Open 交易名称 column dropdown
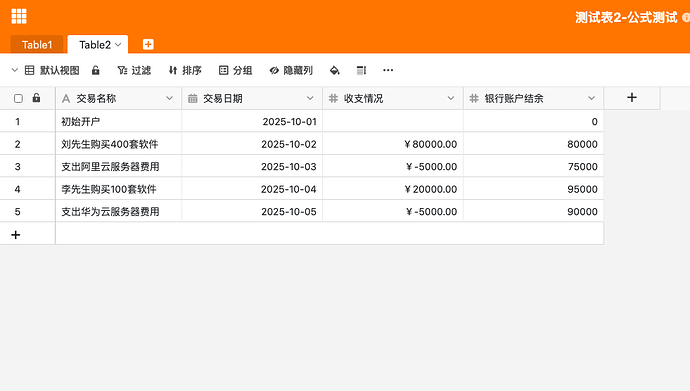Image resolution: width=690 pixels, height=391 pixels. (169, 98)
